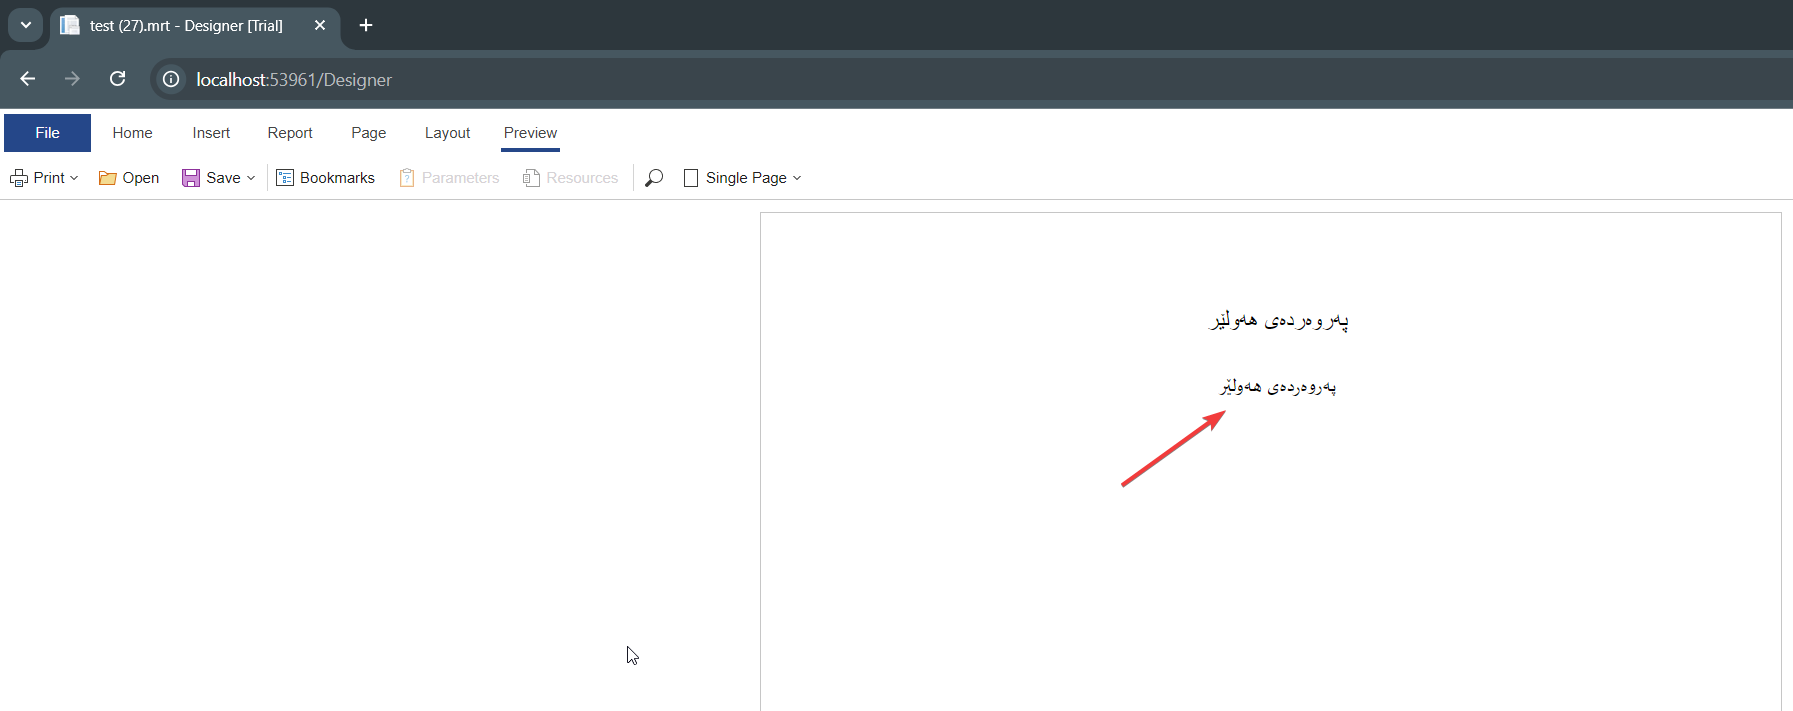Go back to previous browser page
Screen dimensions: 1793x711
tap(28, 79)
